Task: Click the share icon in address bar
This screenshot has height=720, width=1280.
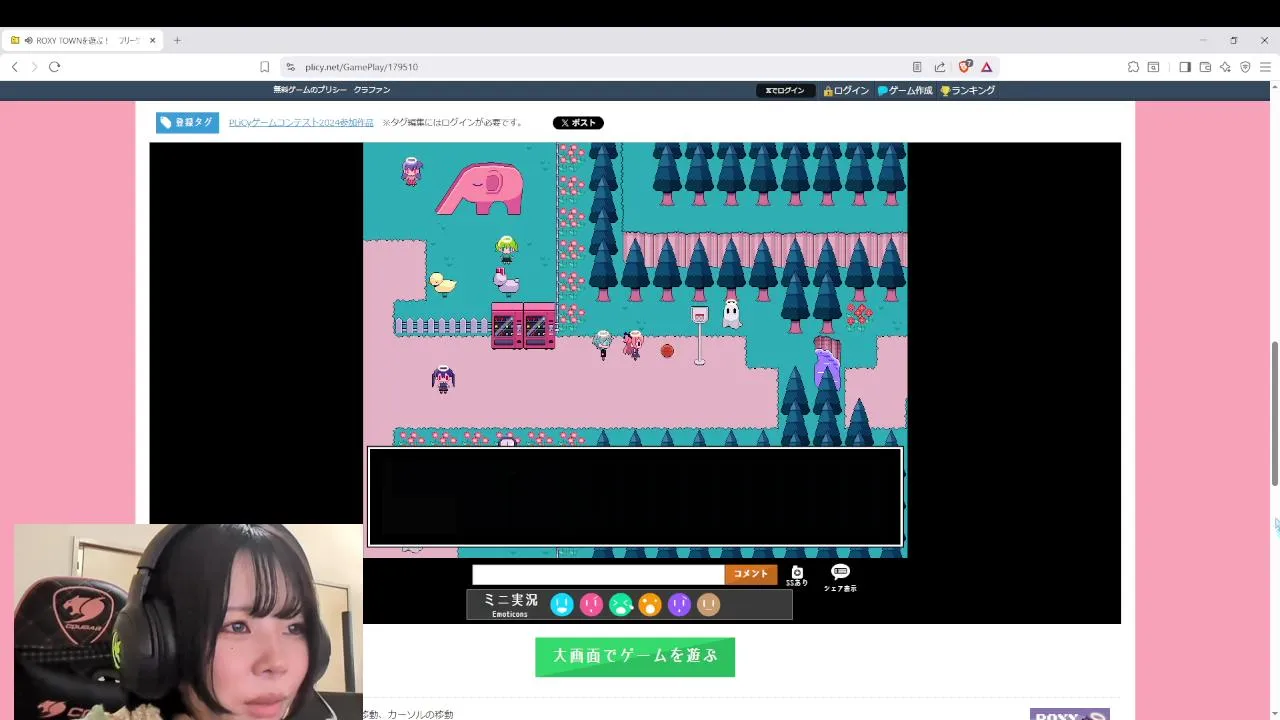Action: pyautogui.click(x=940, y=67)
